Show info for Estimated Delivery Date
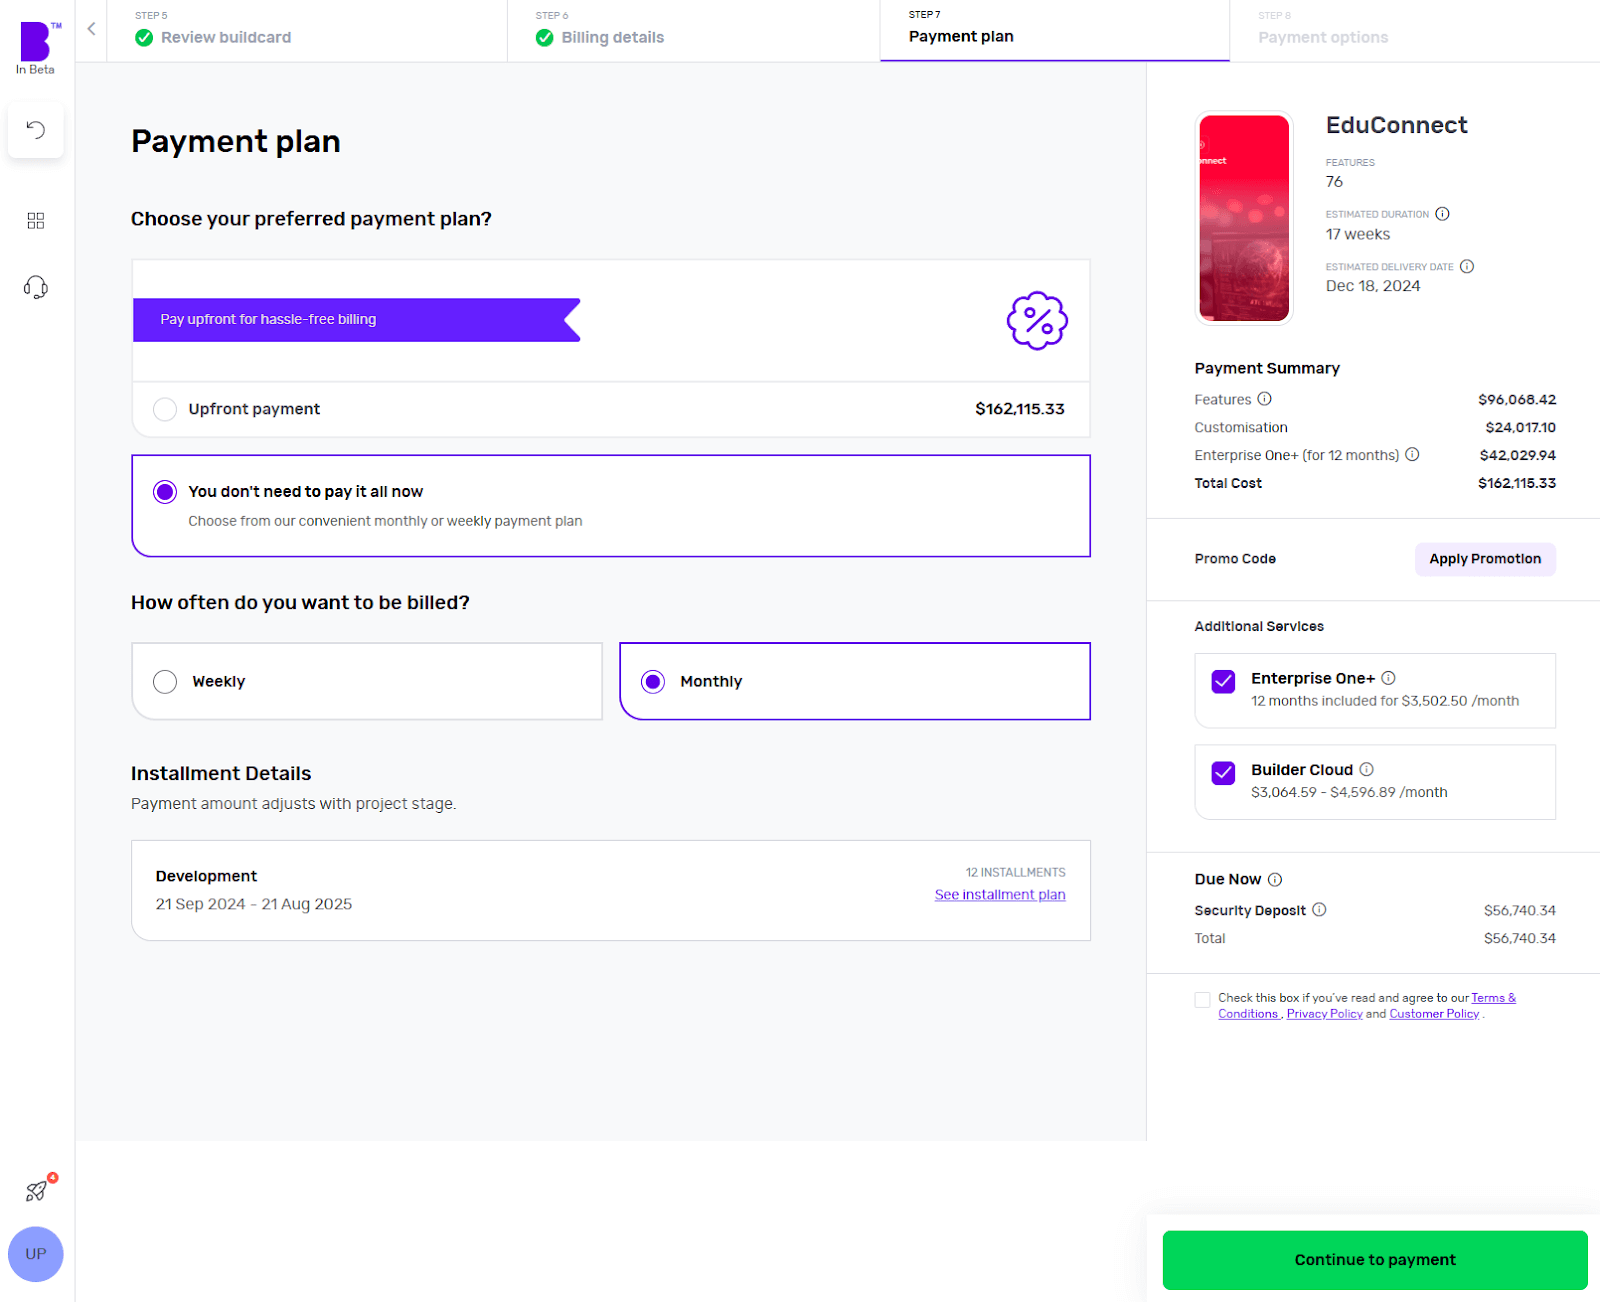Screen dimensions: 1600x1302 pyautogui.click(x=1467, y=266)
